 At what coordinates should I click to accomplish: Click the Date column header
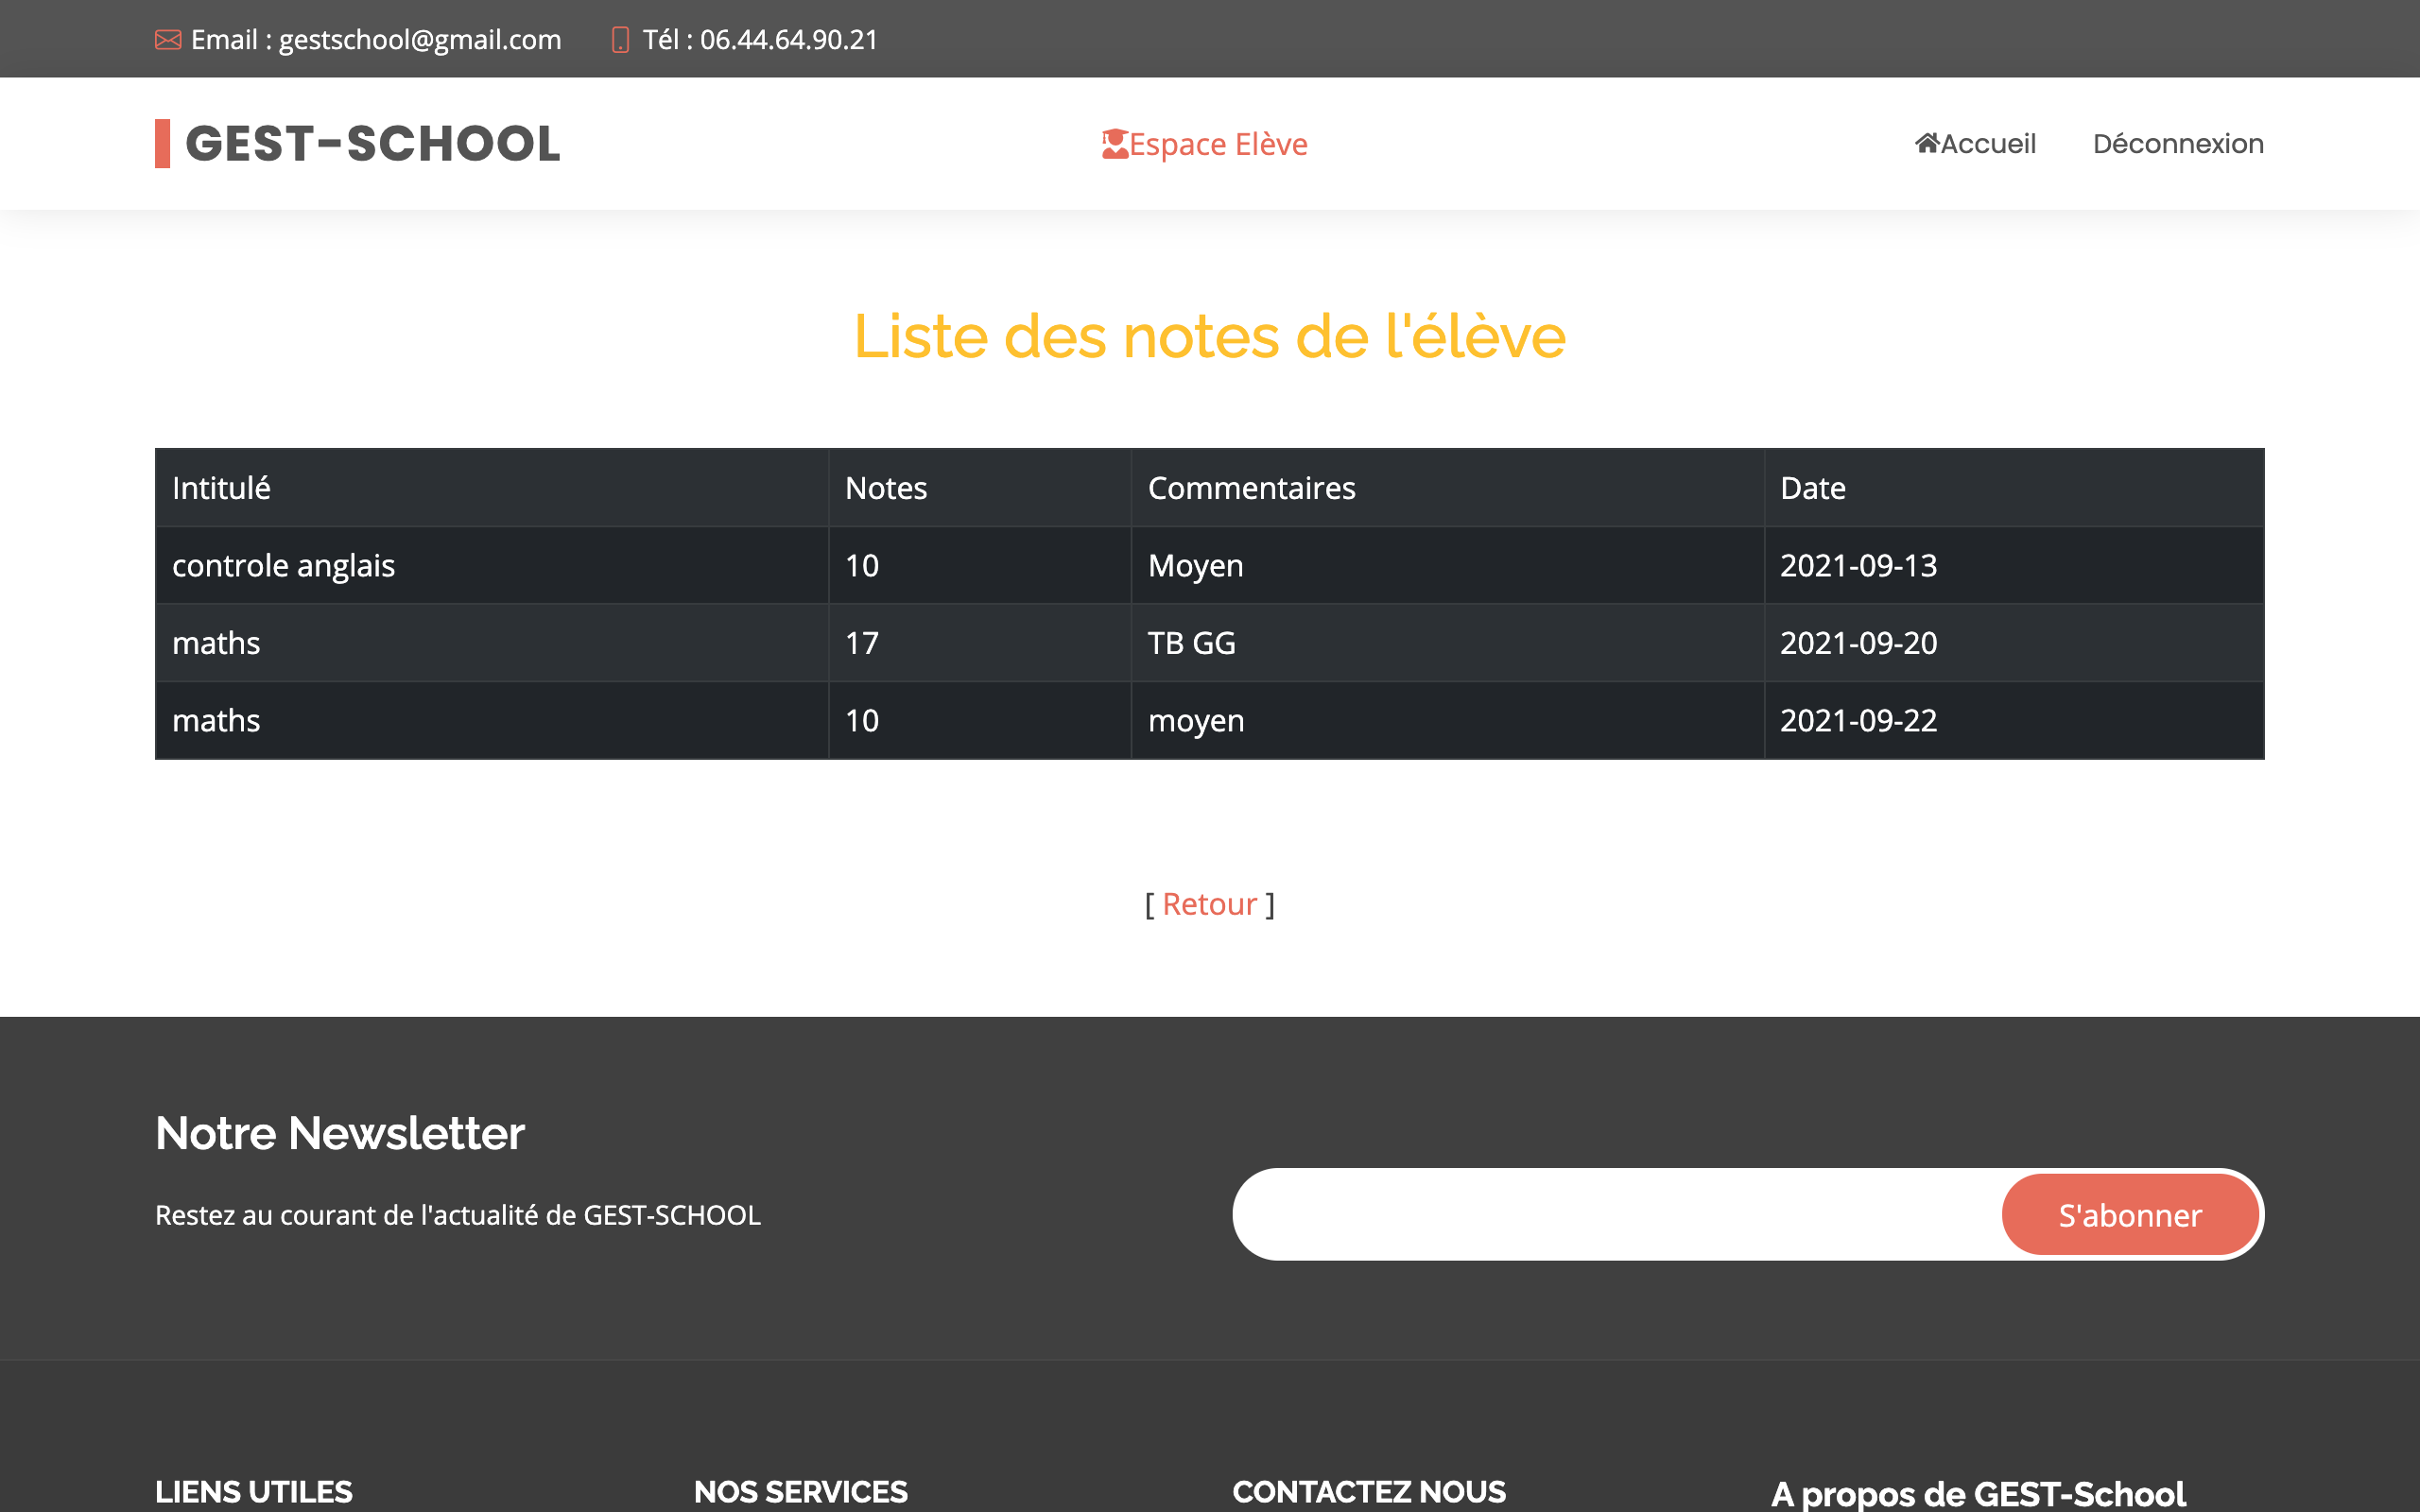click(1812, 488)
